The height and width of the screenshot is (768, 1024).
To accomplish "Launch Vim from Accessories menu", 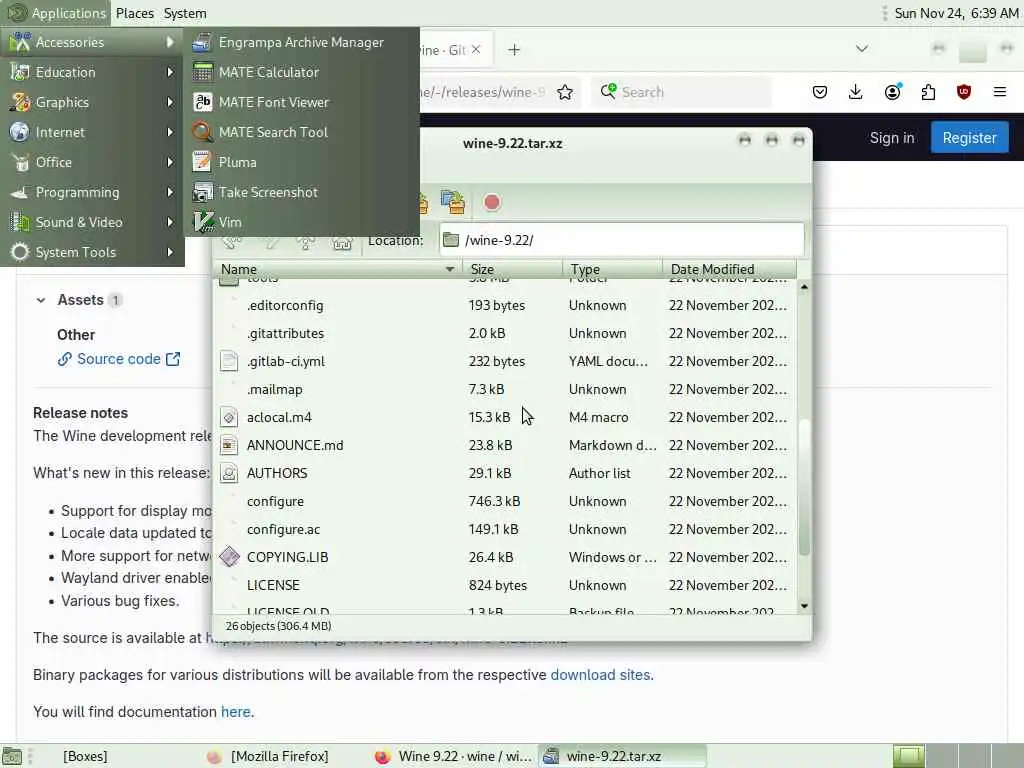I will pos(301,223).
